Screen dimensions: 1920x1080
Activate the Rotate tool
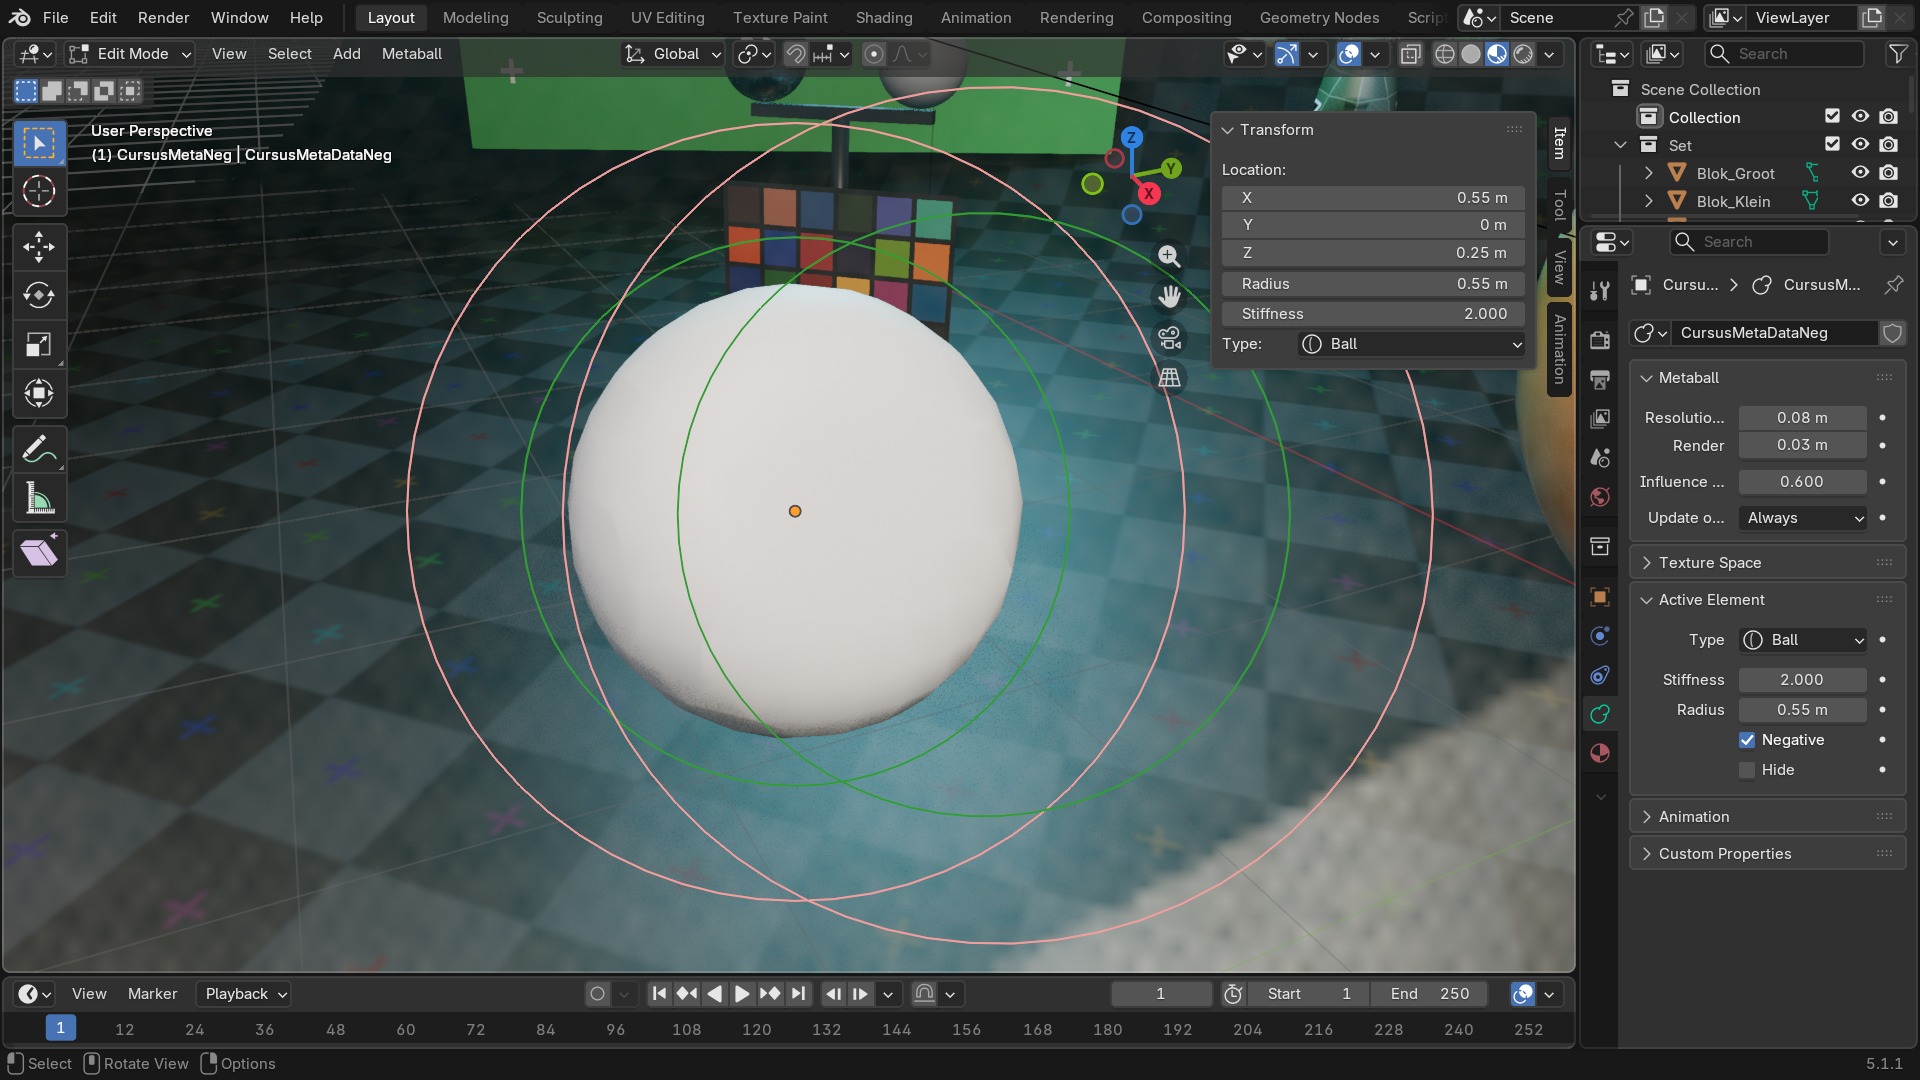tap(39, 296)
